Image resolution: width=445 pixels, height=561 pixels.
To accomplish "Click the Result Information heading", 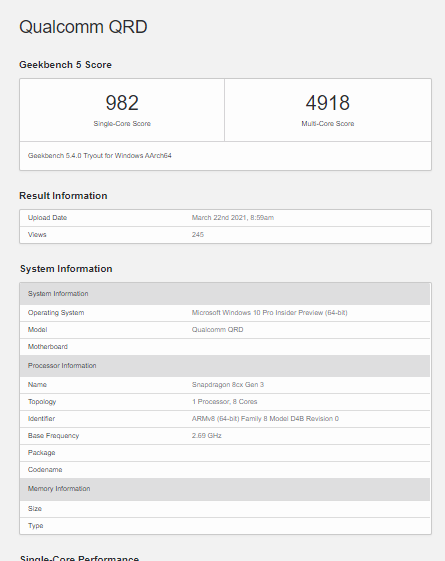I will pyautogui.click(x=63, y=196).
